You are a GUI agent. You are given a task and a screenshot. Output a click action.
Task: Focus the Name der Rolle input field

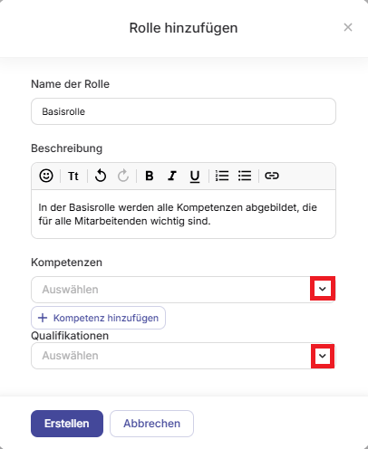point(183,111)
